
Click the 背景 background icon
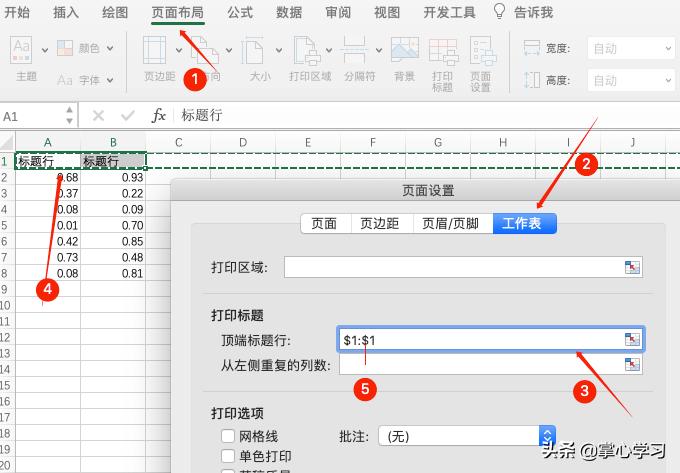pos(405,50)
